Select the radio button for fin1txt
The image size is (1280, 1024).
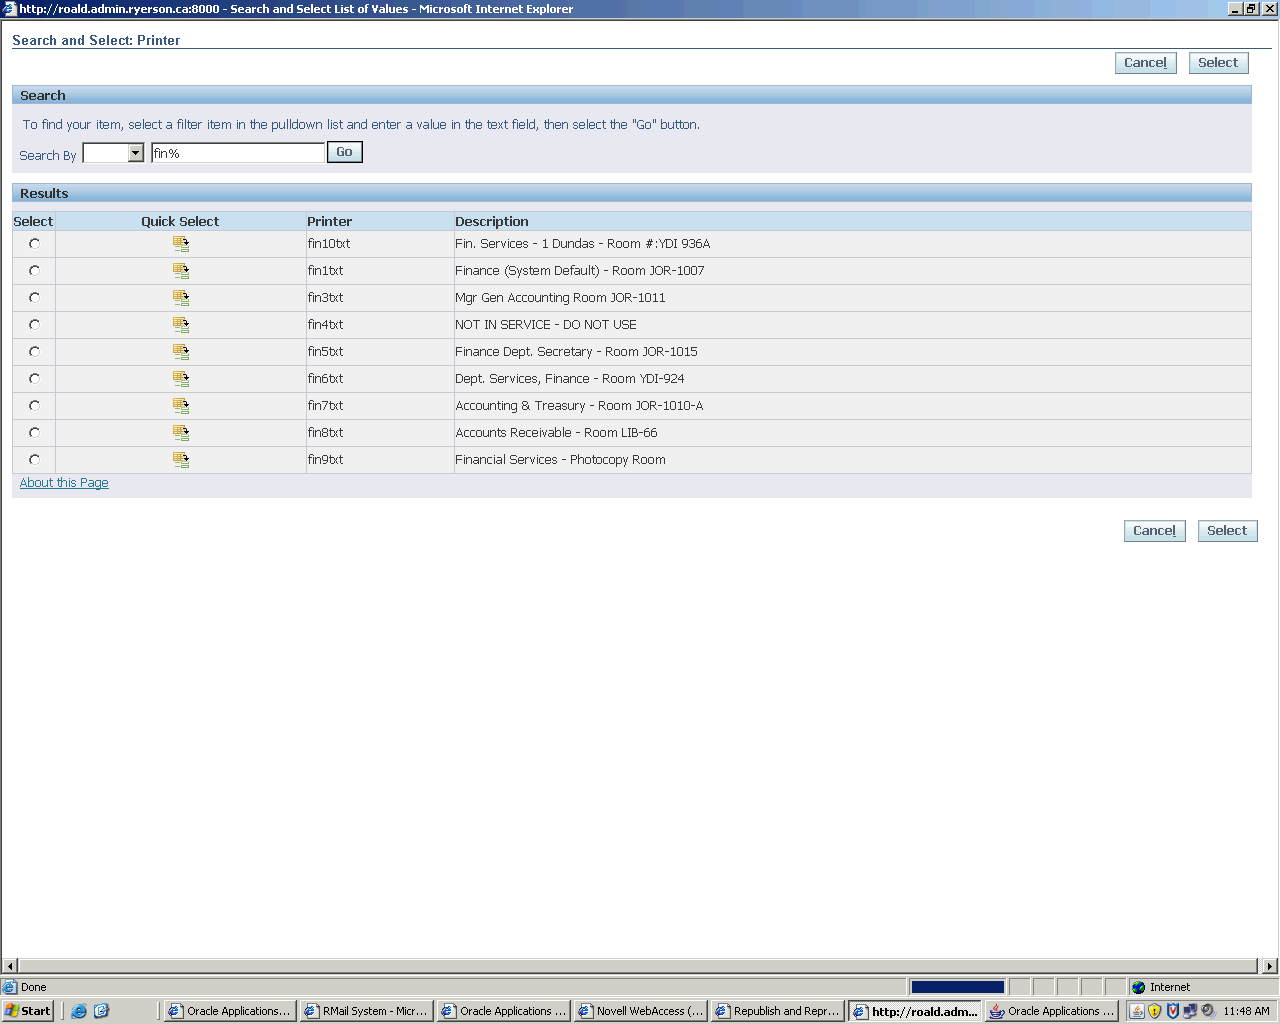35,271
